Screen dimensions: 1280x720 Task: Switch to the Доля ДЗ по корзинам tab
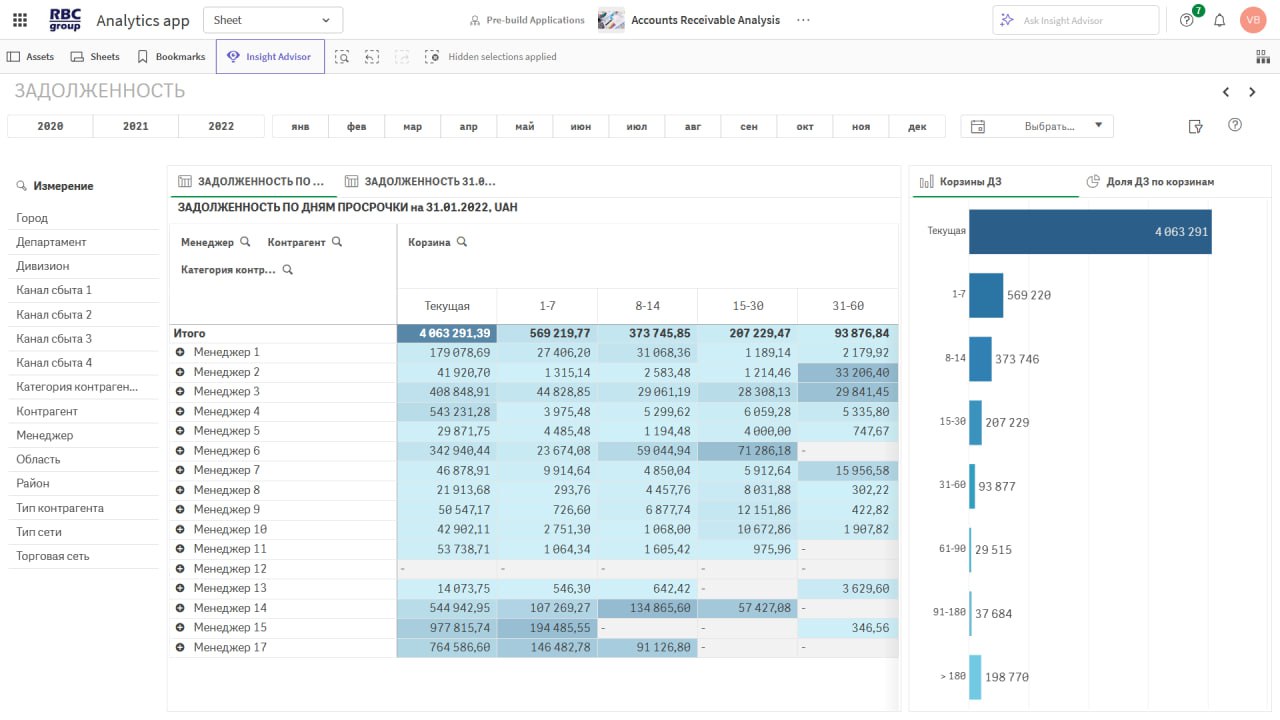pos(1159,182)
